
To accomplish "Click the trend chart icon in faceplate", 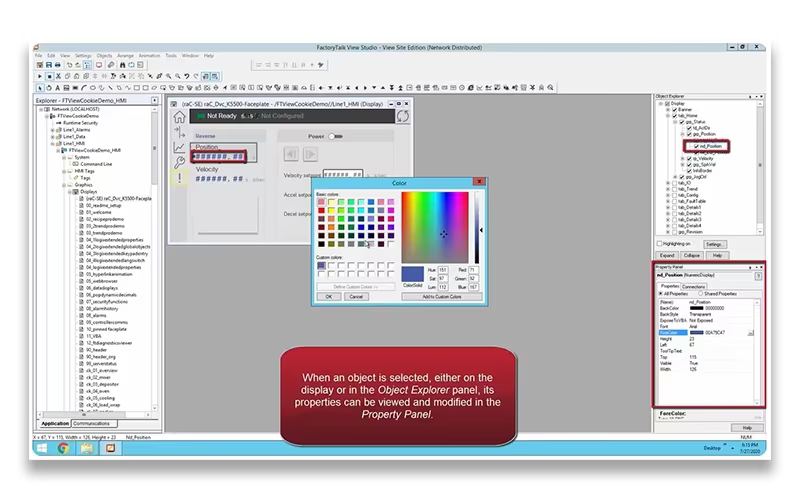I will pyautogui.click(x=179, y=147).
